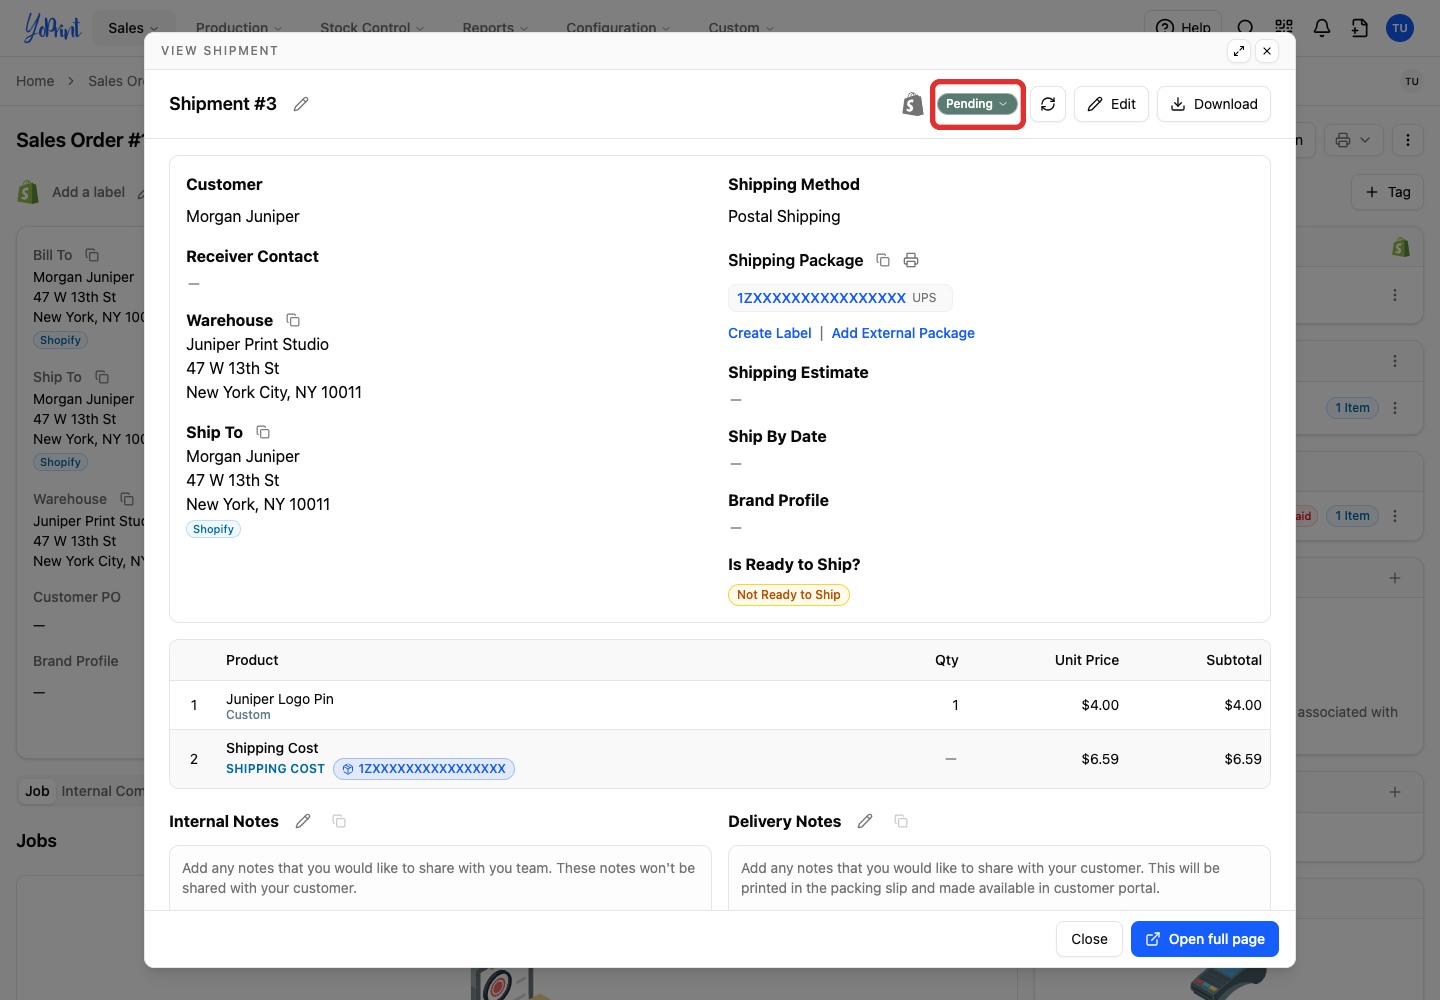Click the search icon in top bar
Screen dimensions: 1440x1000
(x=1245, y=28)
